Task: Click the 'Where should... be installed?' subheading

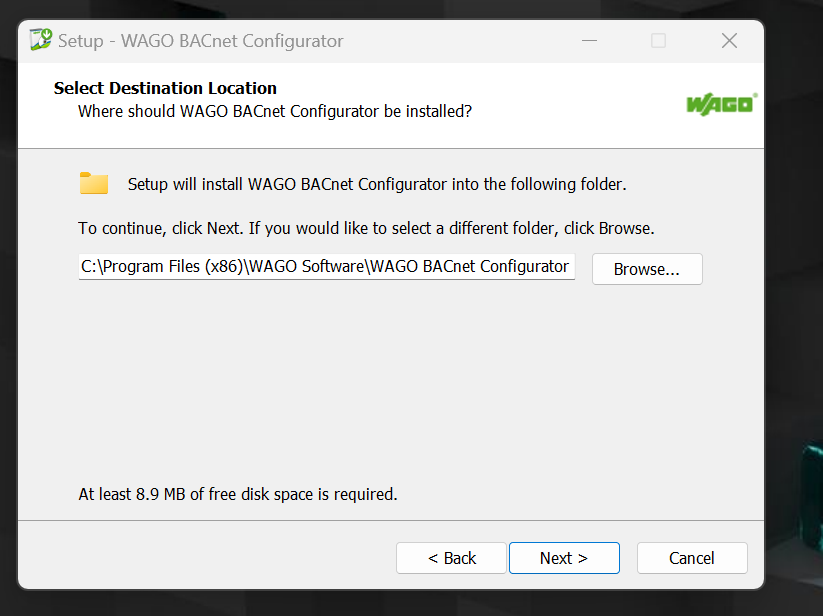Action: coord(275,111)
